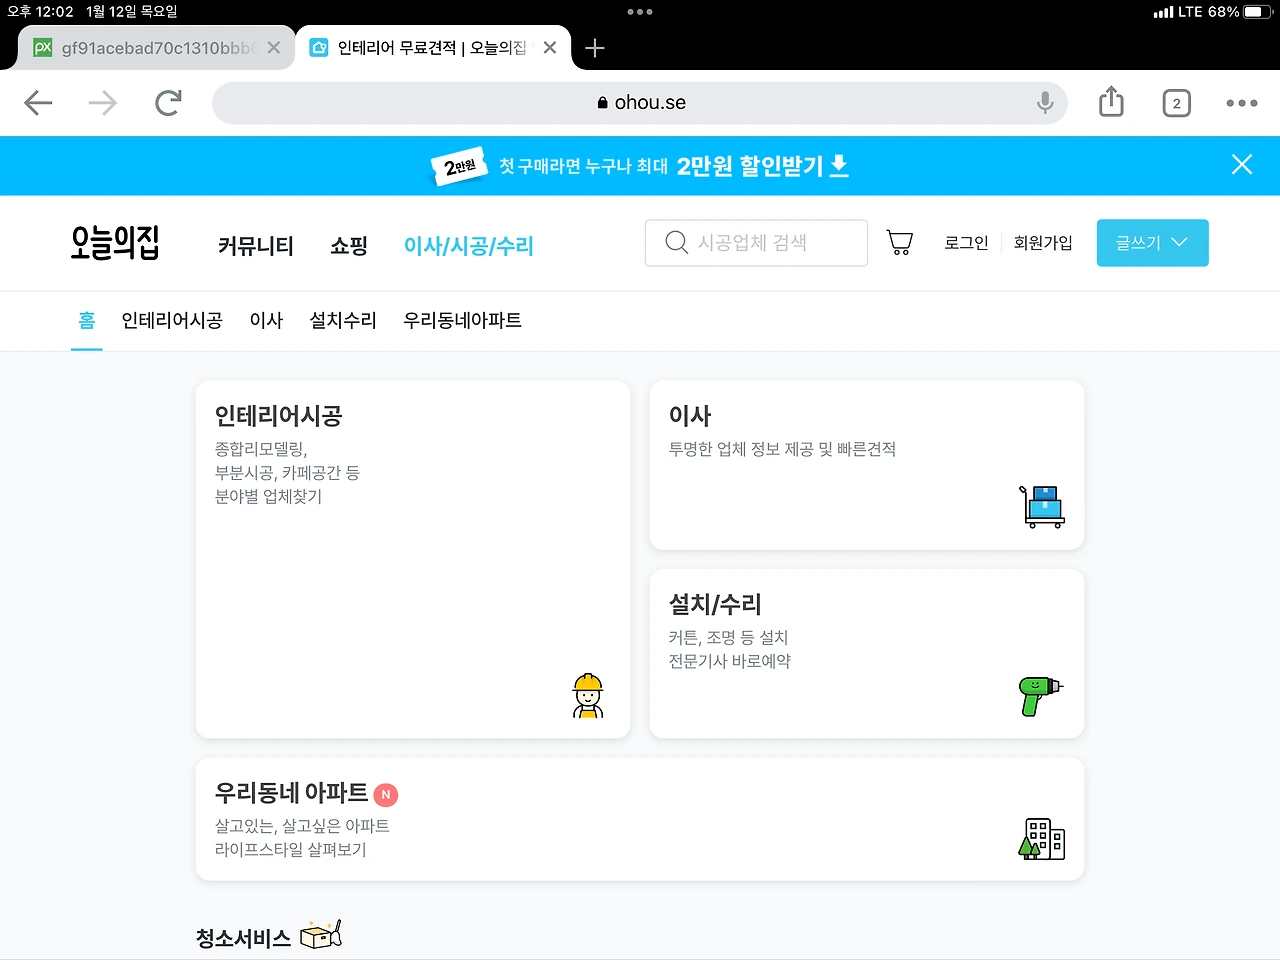
Task: Click the 전문기사 바로예약 text
Action: tap(730, 662)
